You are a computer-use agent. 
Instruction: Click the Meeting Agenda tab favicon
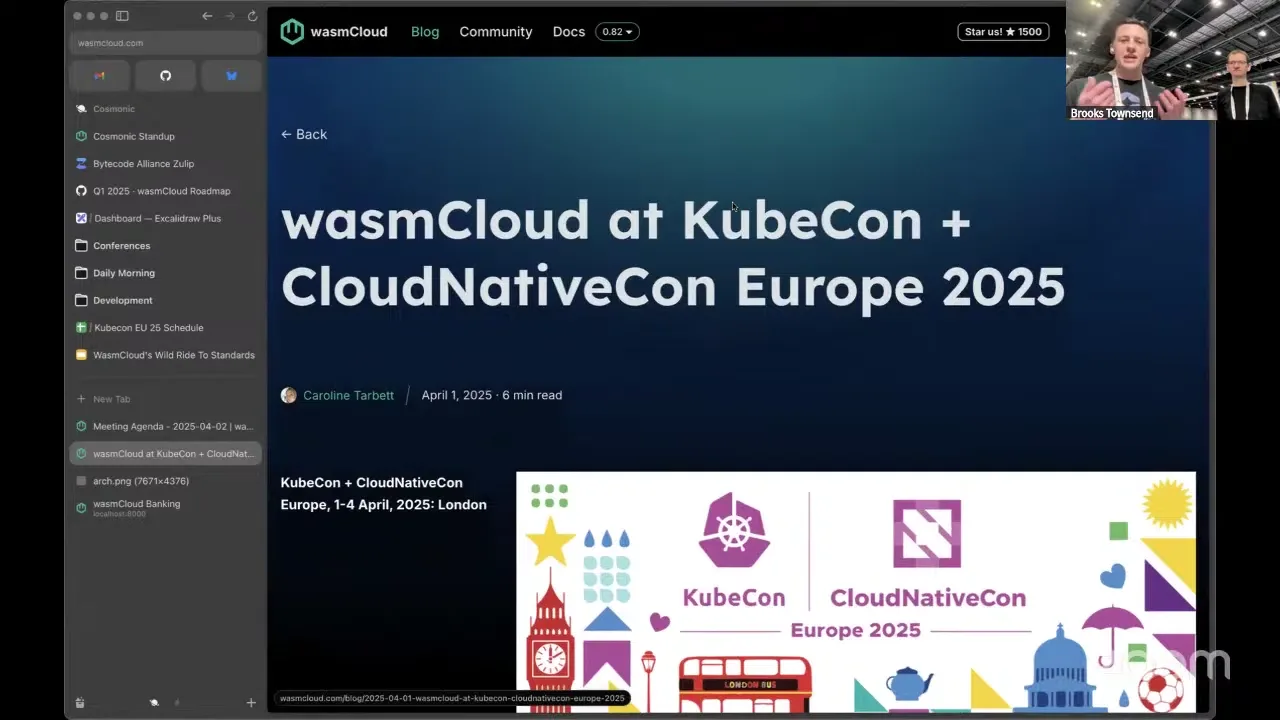[x=81, y=426]
